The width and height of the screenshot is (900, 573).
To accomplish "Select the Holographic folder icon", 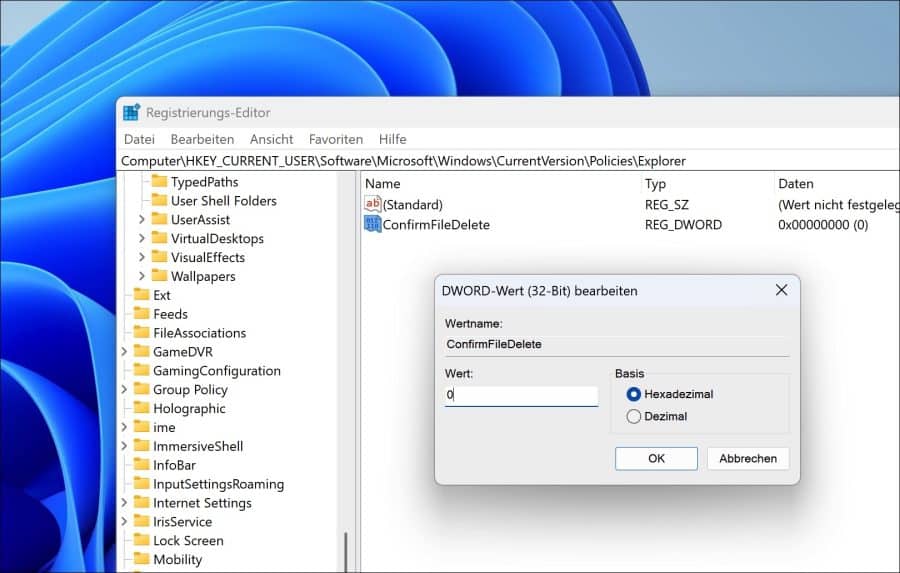I will [x=140, y=409].
